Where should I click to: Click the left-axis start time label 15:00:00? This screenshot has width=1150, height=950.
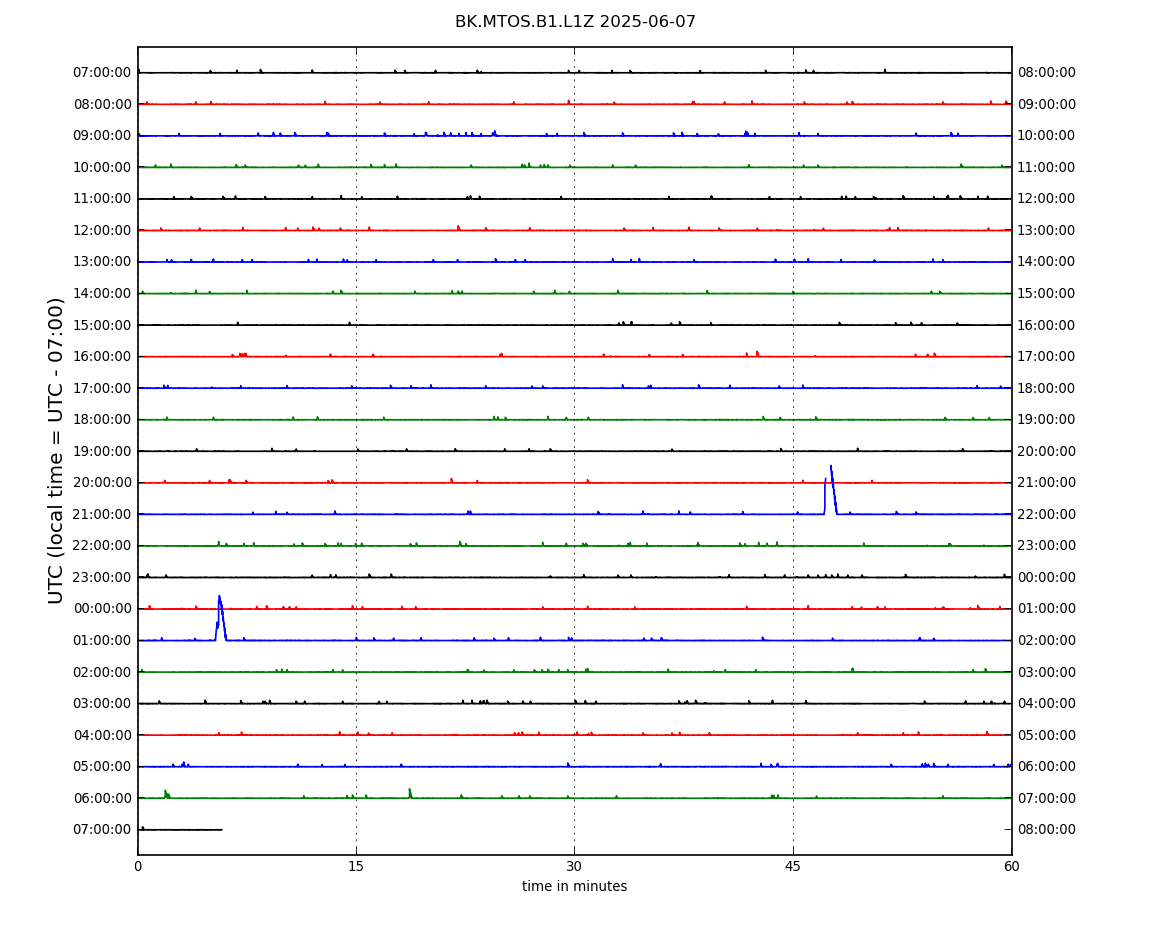tap(103, 325)
